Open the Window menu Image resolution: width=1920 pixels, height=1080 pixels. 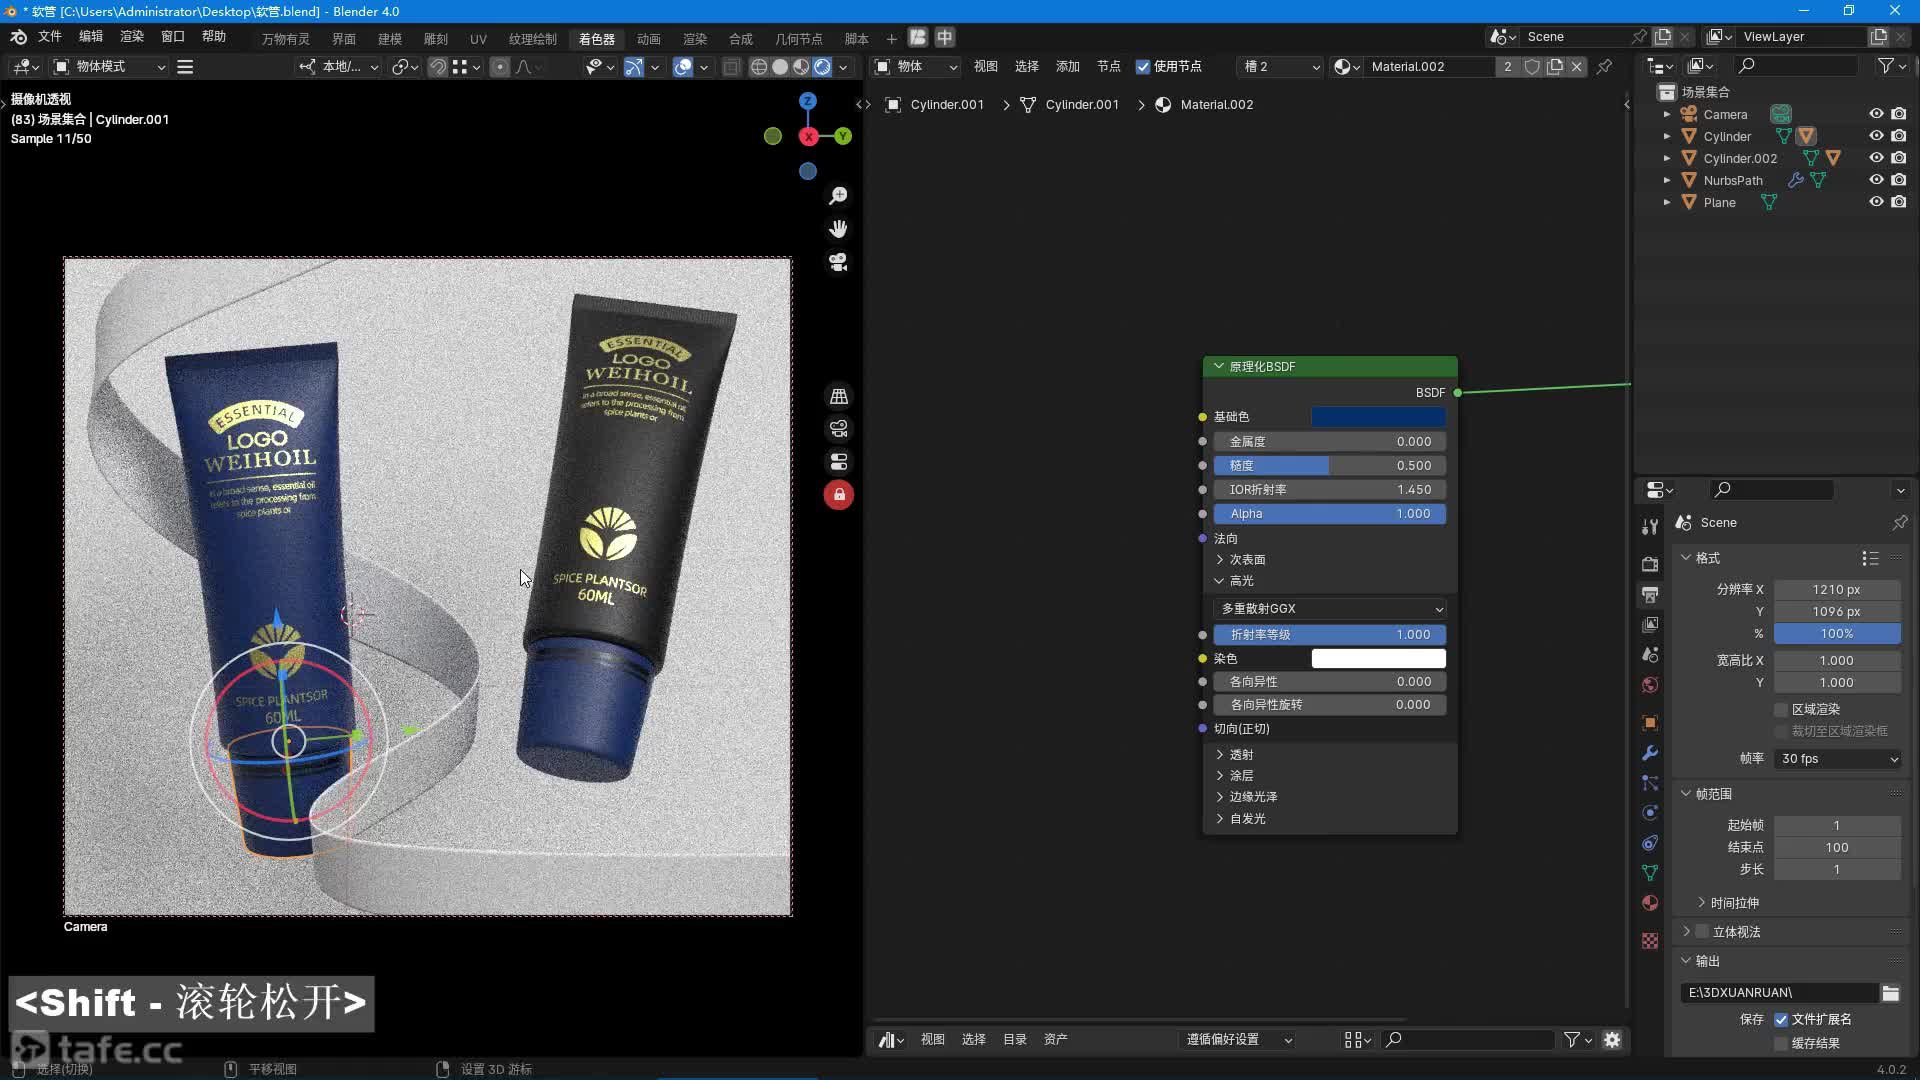point(173,37)
